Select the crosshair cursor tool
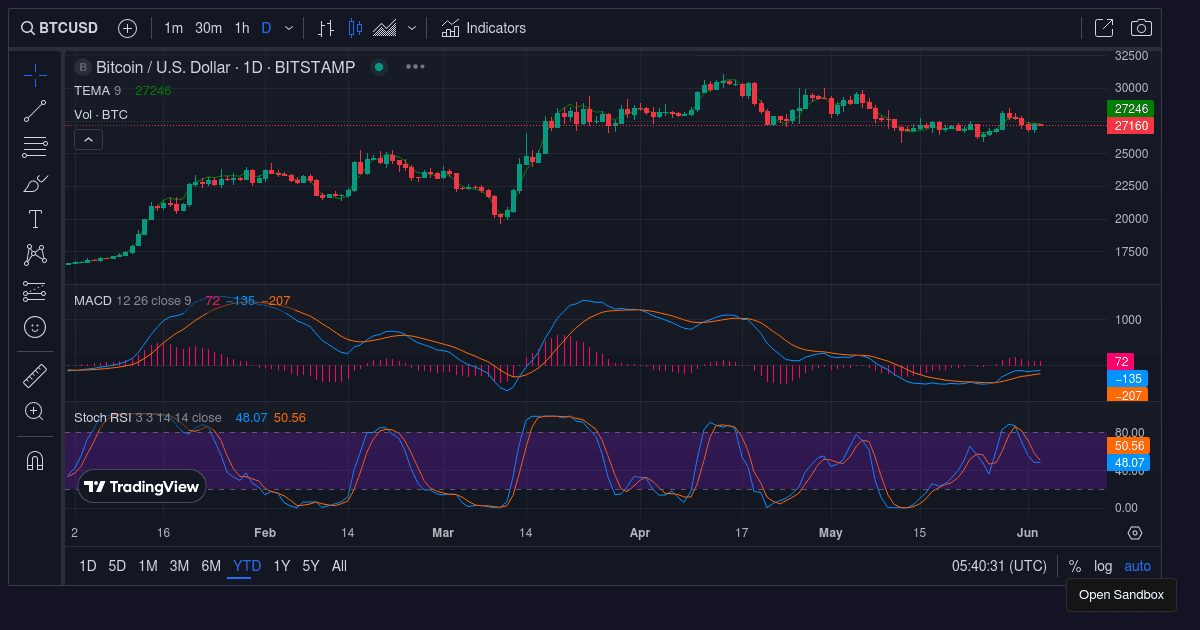The height and width of the screenshot is (630, 1200). click(34, 74)
